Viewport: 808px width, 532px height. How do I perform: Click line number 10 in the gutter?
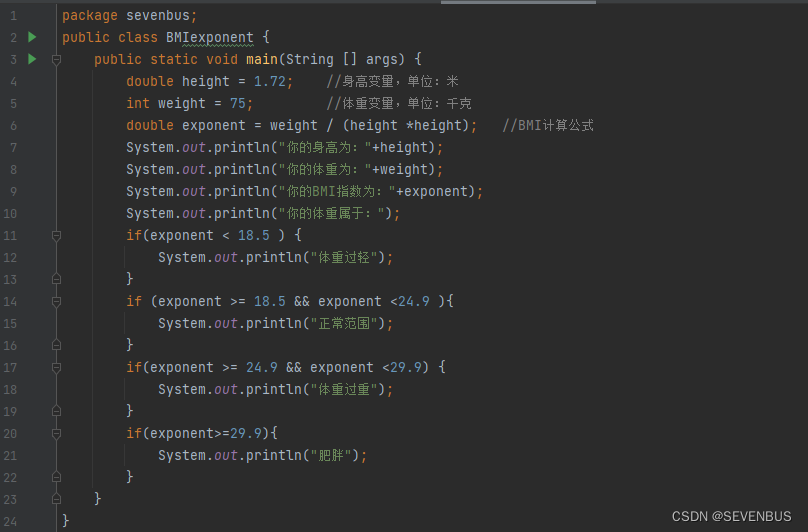11,213
